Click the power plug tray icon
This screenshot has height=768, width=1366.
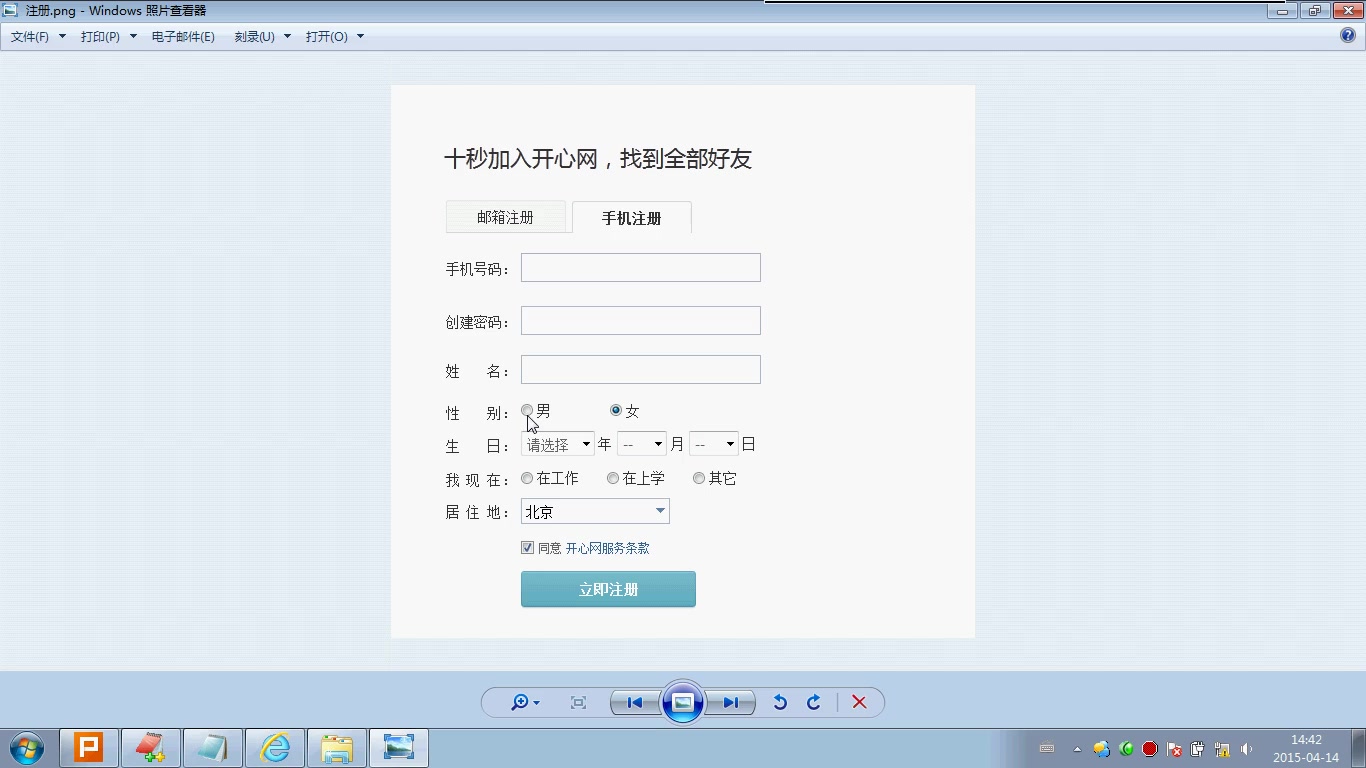[1198, 748]
